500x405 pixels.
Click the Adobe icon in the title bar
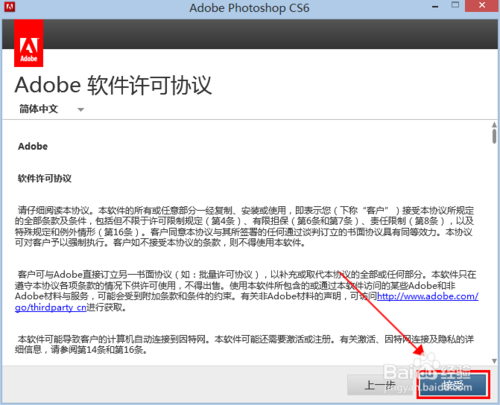[x=10, y=7]
